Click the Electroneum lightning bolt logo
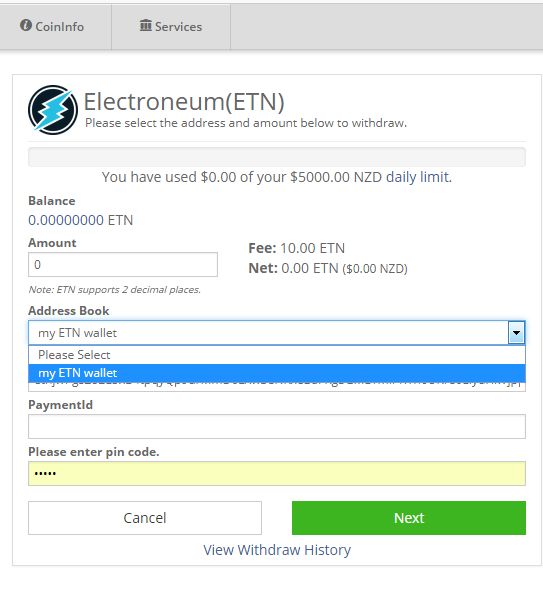The height and width of the screenshot is (597, 543). pyautogui.click(x=53, y=110)
